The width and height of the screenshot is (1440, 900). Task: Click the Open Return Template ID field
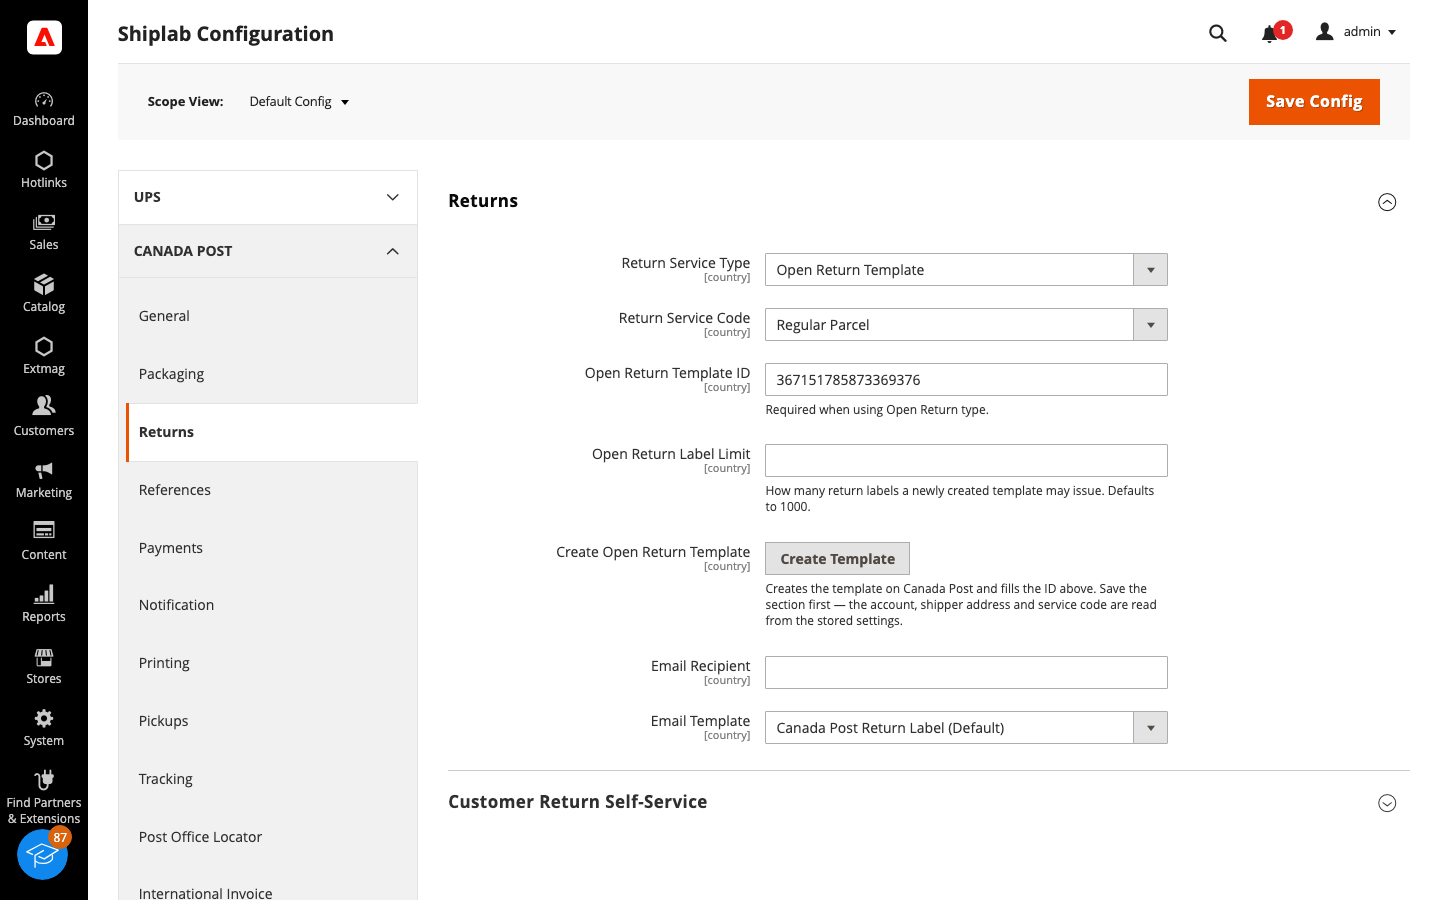pos(966,380)
